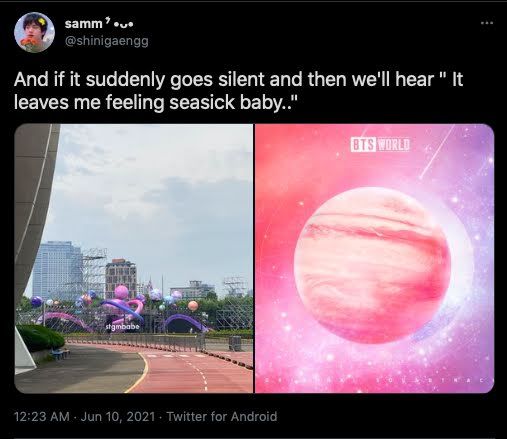Click the BTS WORLD logo on the album art
Viewport: 507px width, 439px height.
pyautogui.click(x=380, y=145)
